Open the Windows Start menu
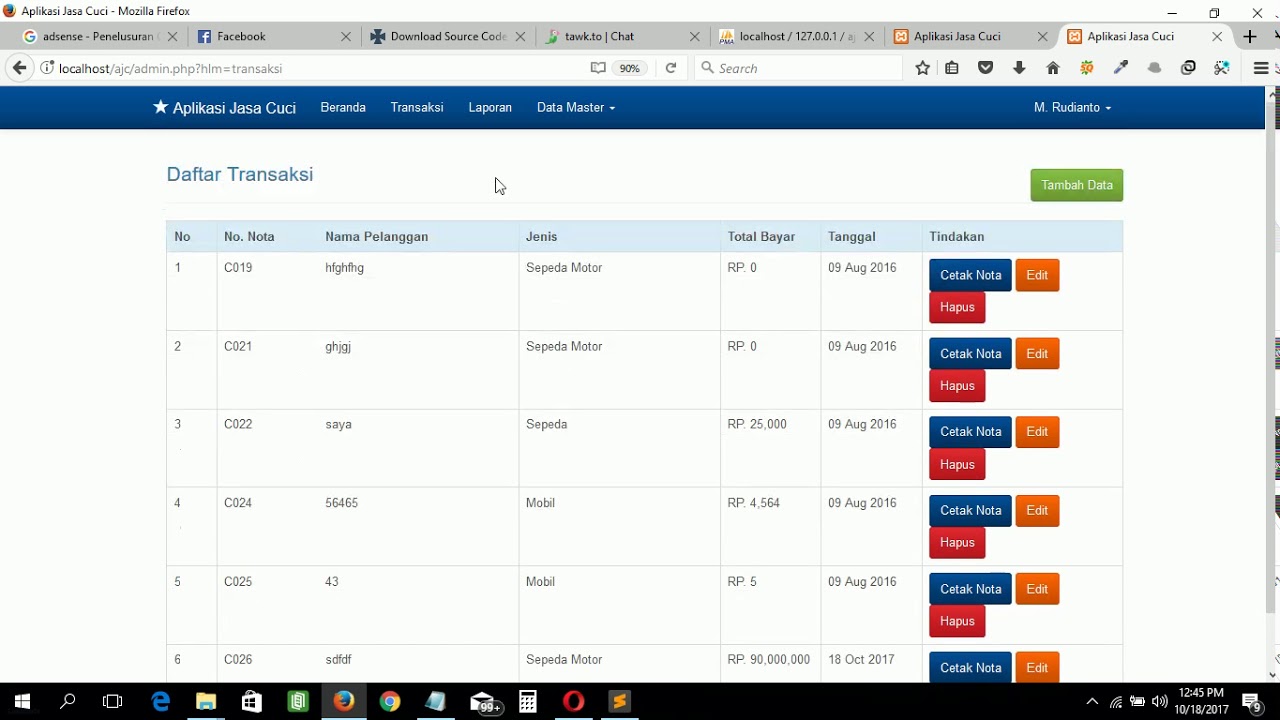Screen dimensions: 1280x720 (22, 701)
